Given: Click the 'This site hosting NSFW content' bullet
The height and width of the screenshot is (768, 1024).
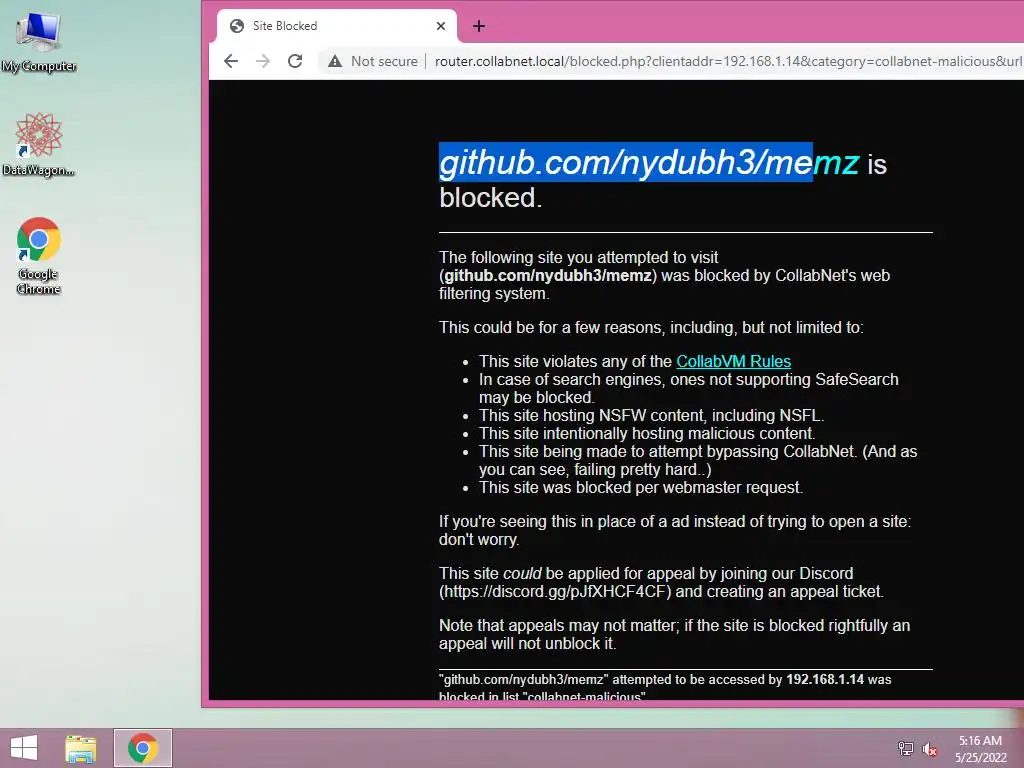Looking at the screenshot, I should [x=651, y=415].
